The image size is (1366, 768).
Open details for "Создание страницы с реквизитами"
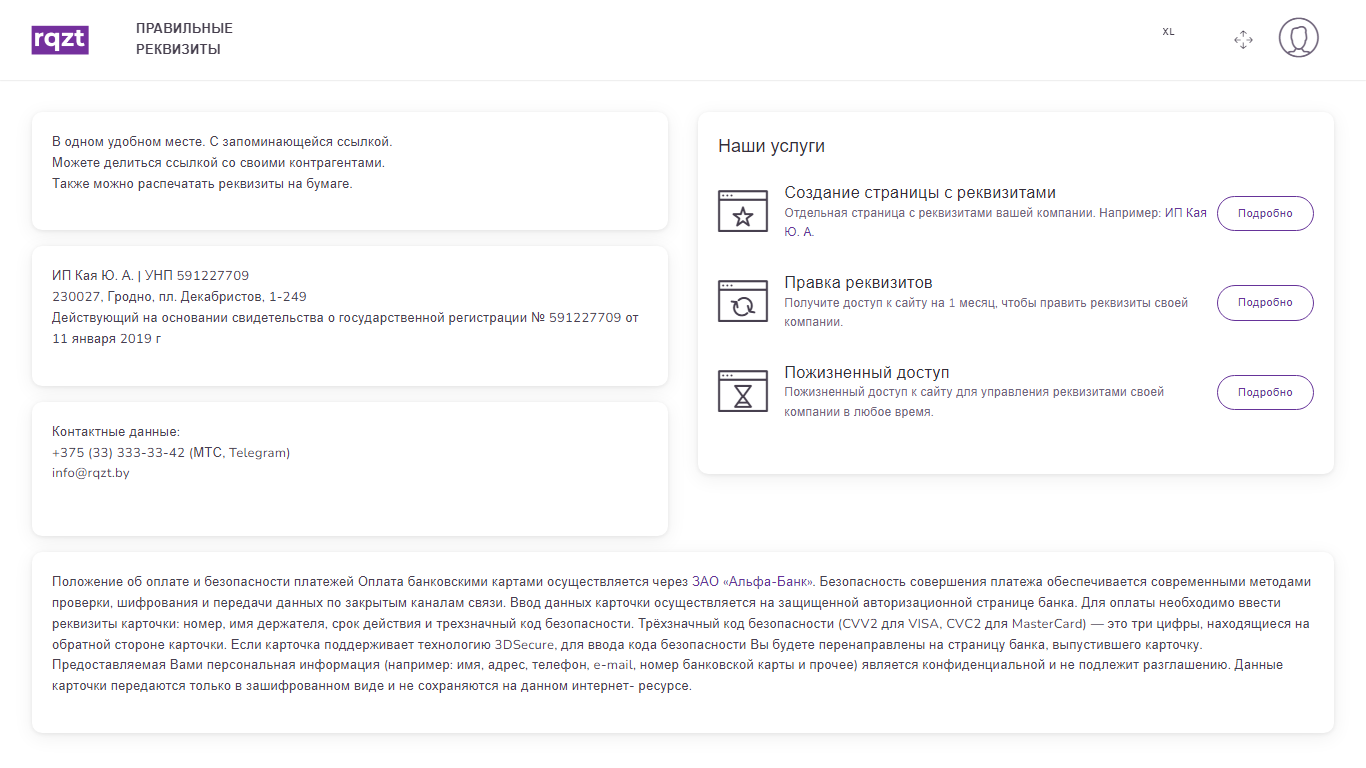pos(1265,213)
